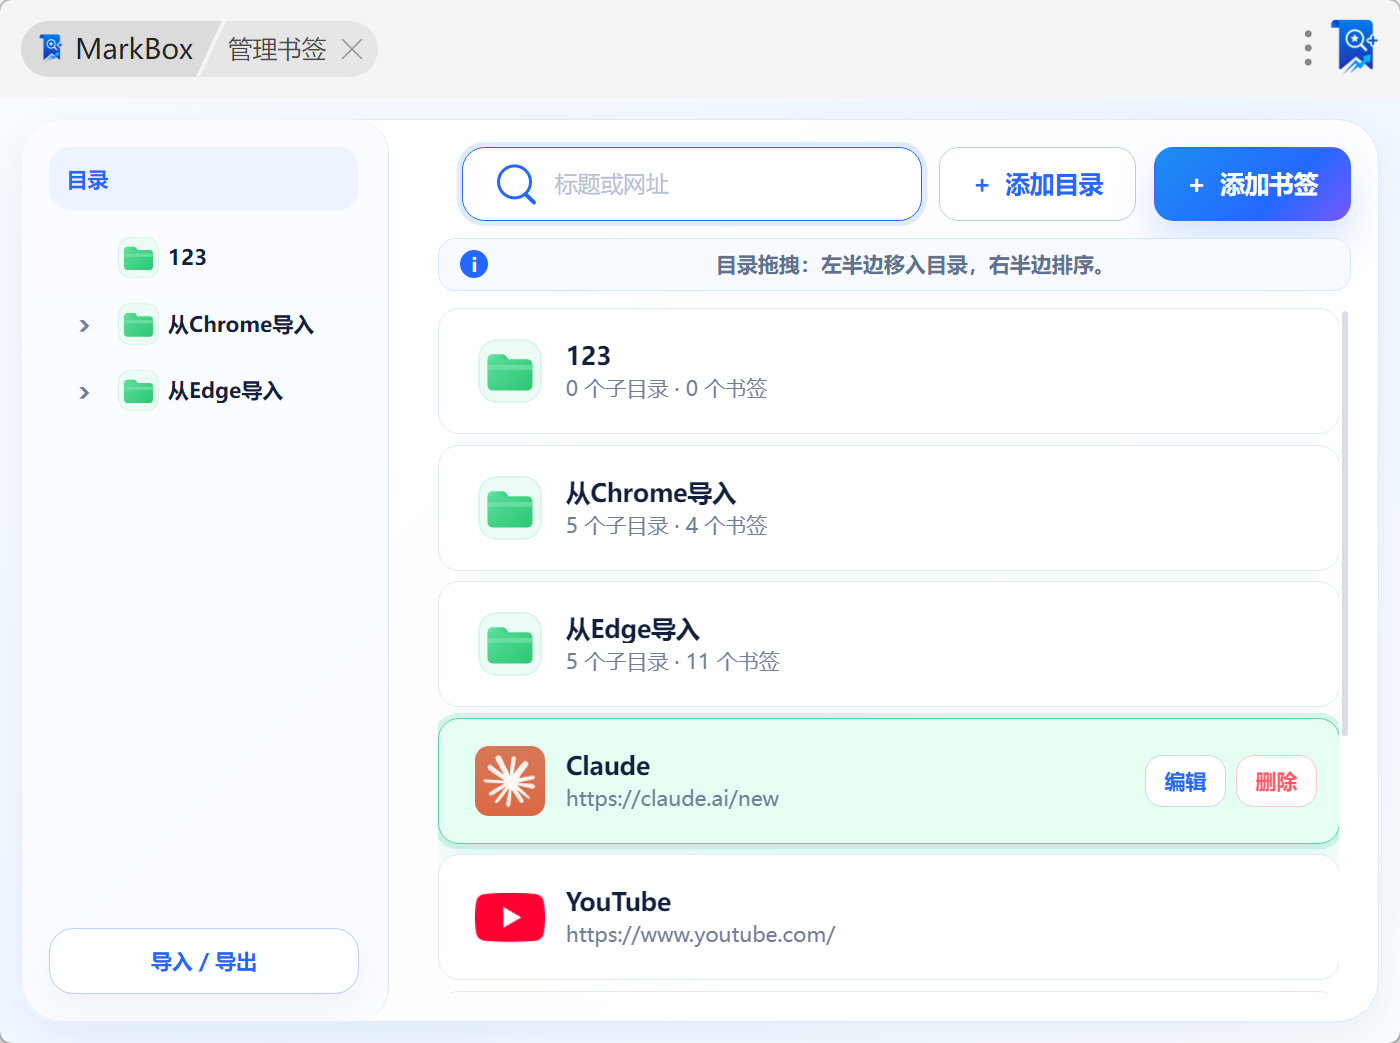Screen dimensions: 1400x1043
Task: Click the blue info icon in the hint bar
Action: [474, 264]
